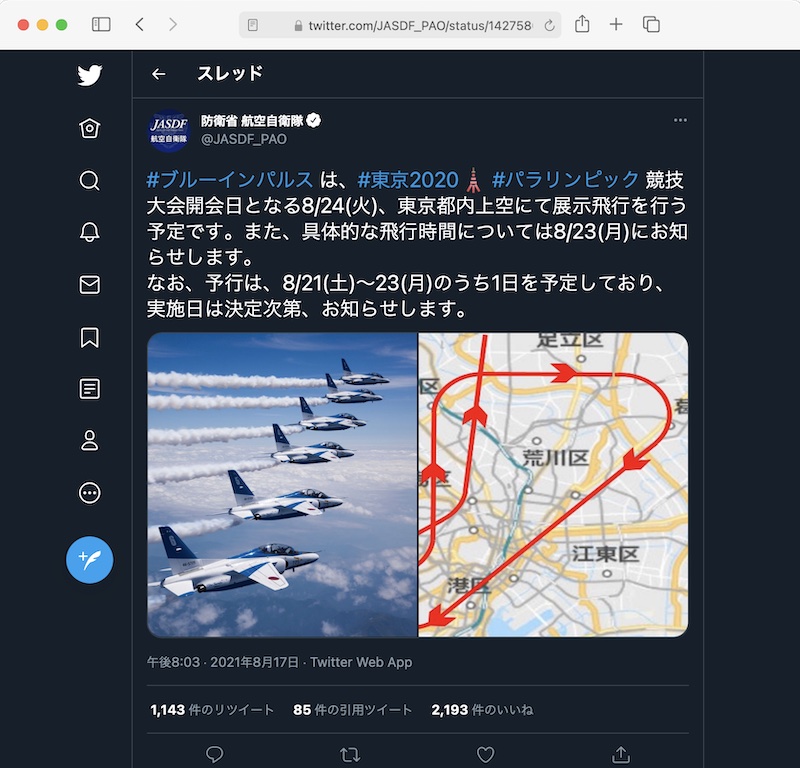Open Bookmarks from the sidebar
Screen dimensions: 800x768
click(x=89, y=340)
